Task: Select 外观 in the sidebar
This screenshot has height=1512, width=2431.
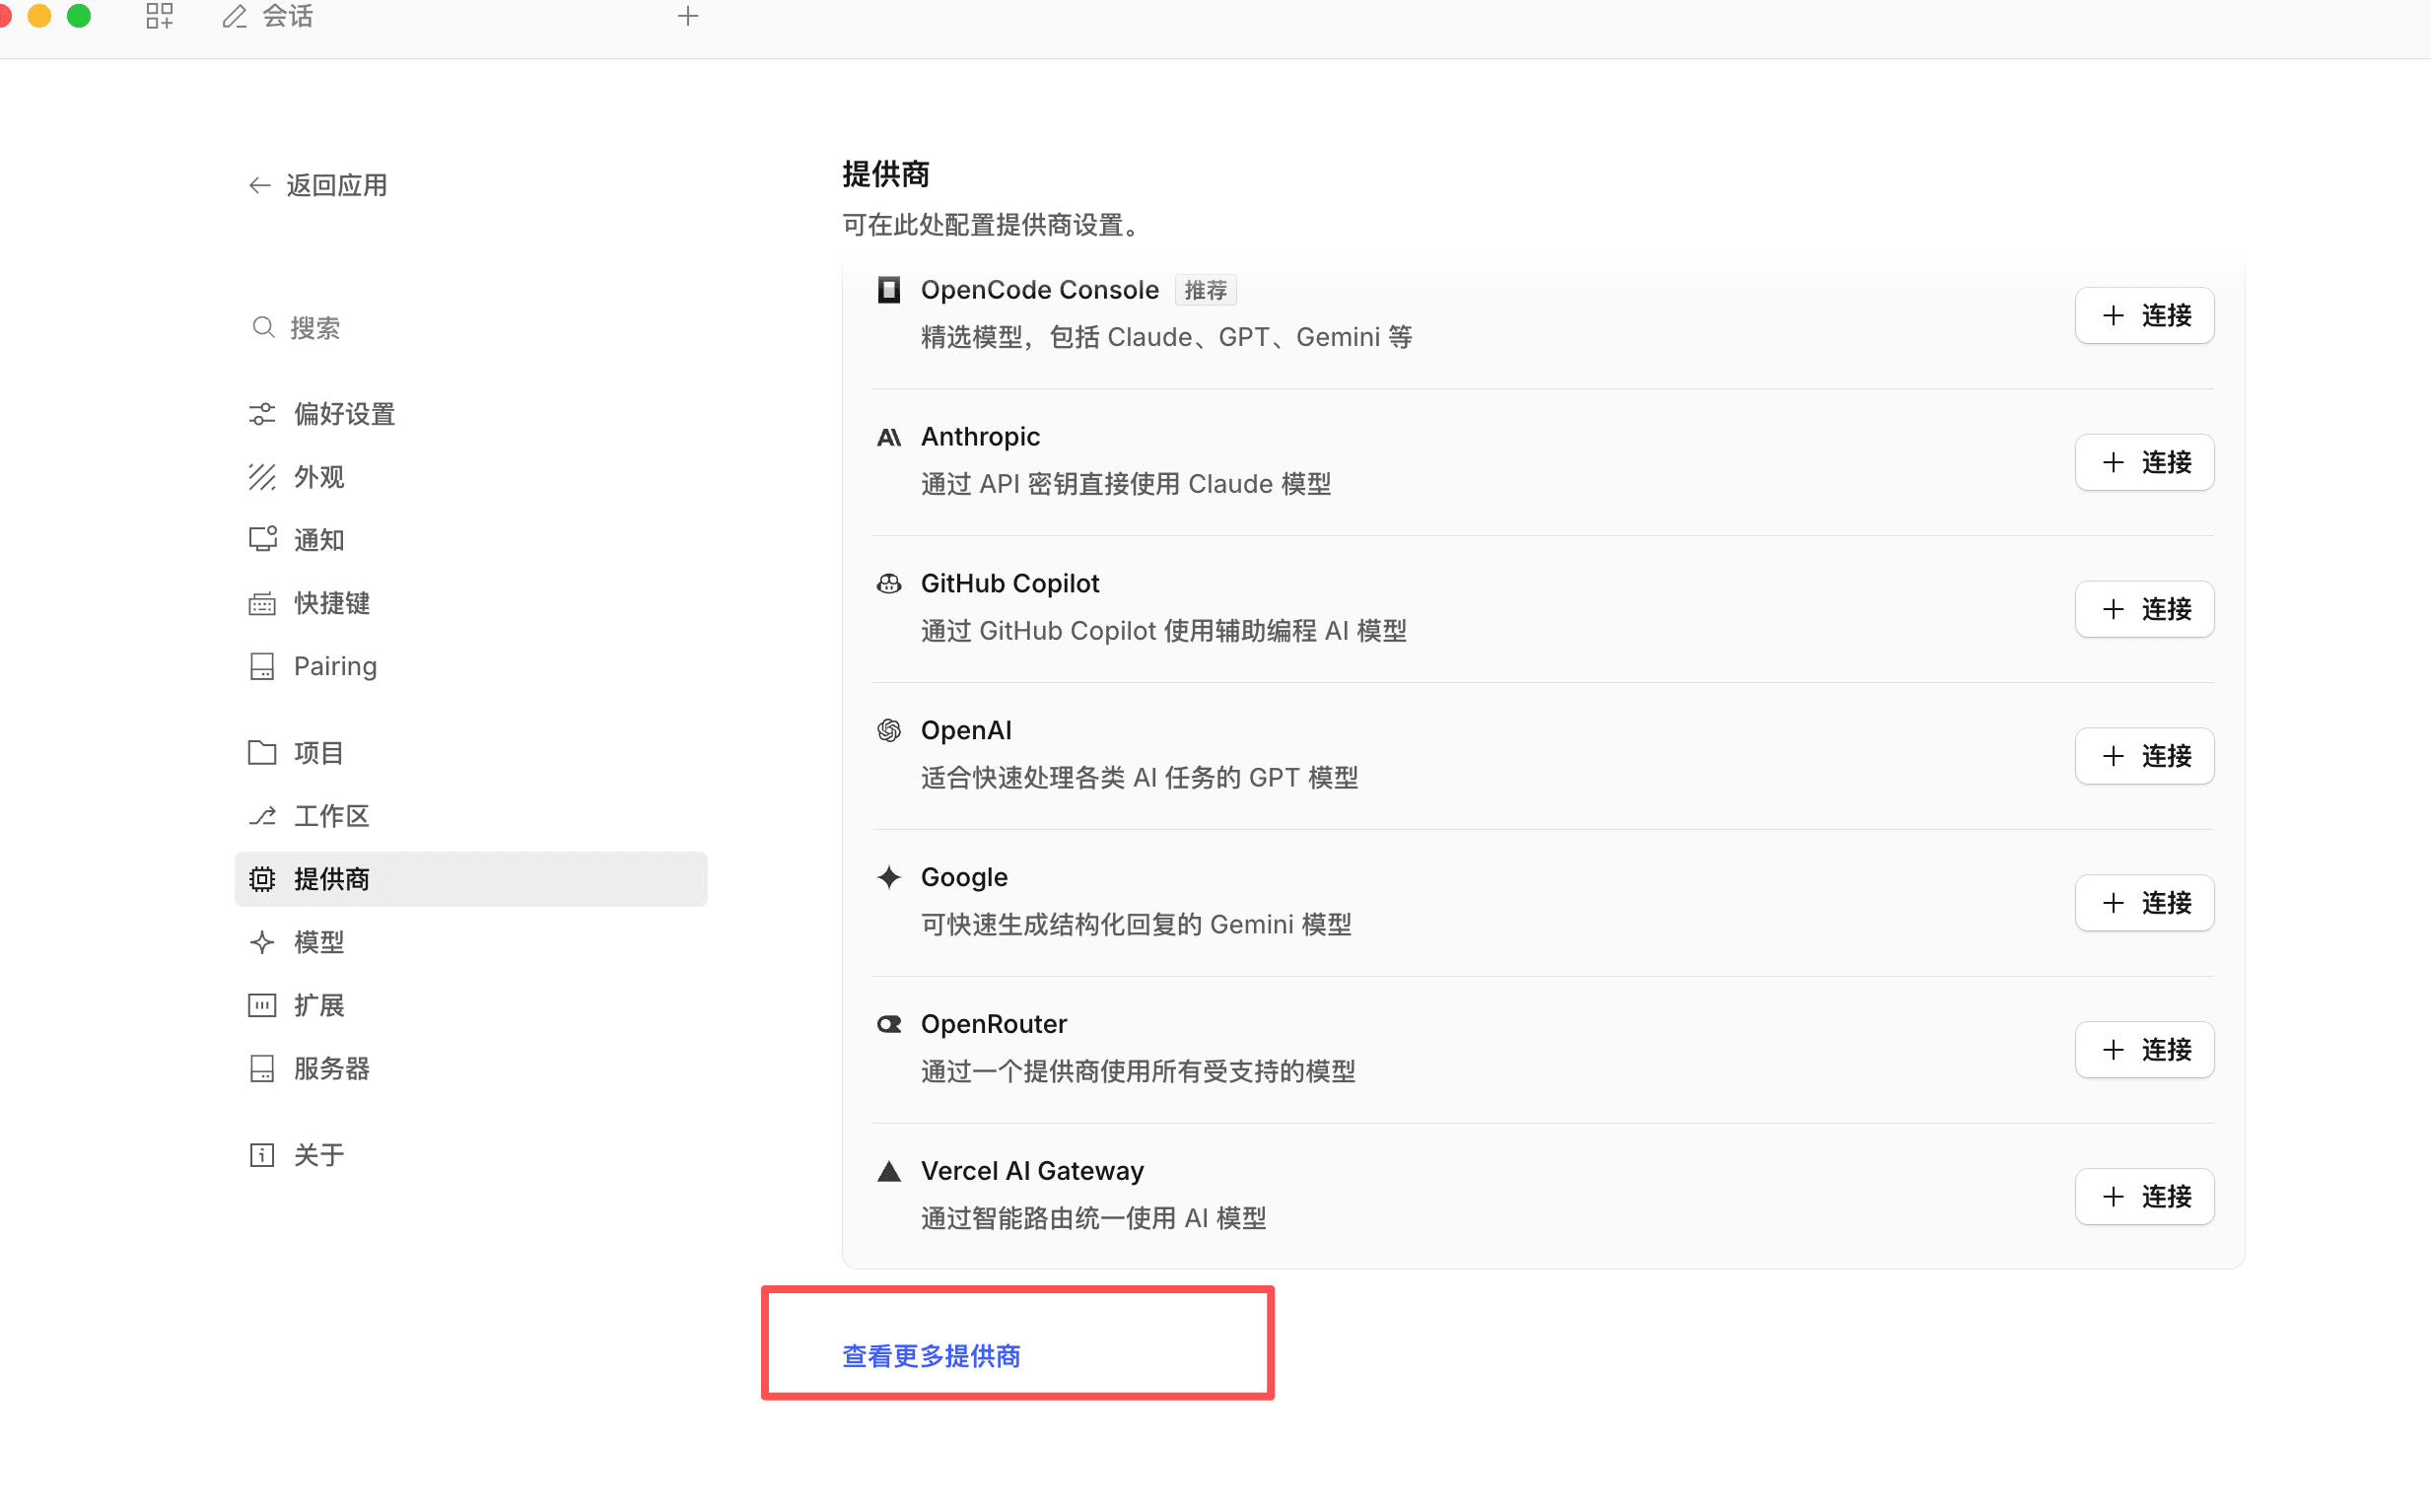Action: (470, 477)
